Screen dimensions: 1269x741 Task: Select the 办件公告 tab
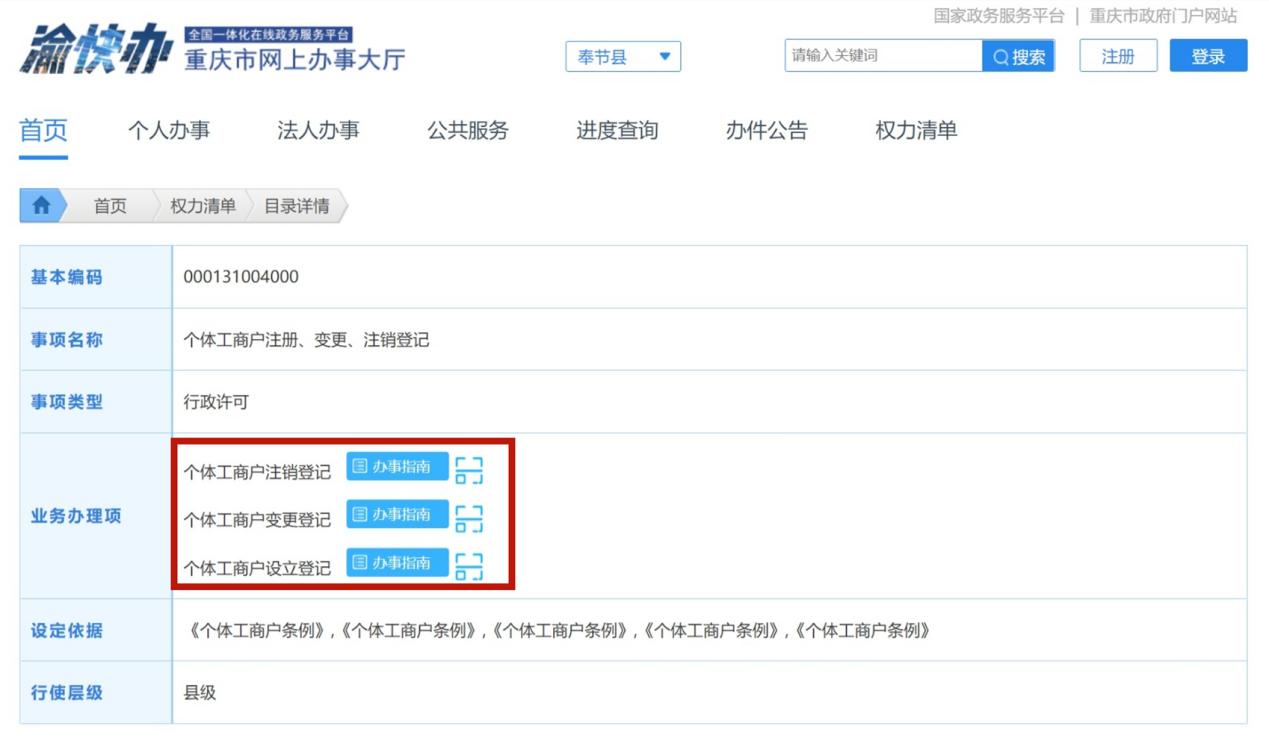pyautogui.click(x=767, y=130)
